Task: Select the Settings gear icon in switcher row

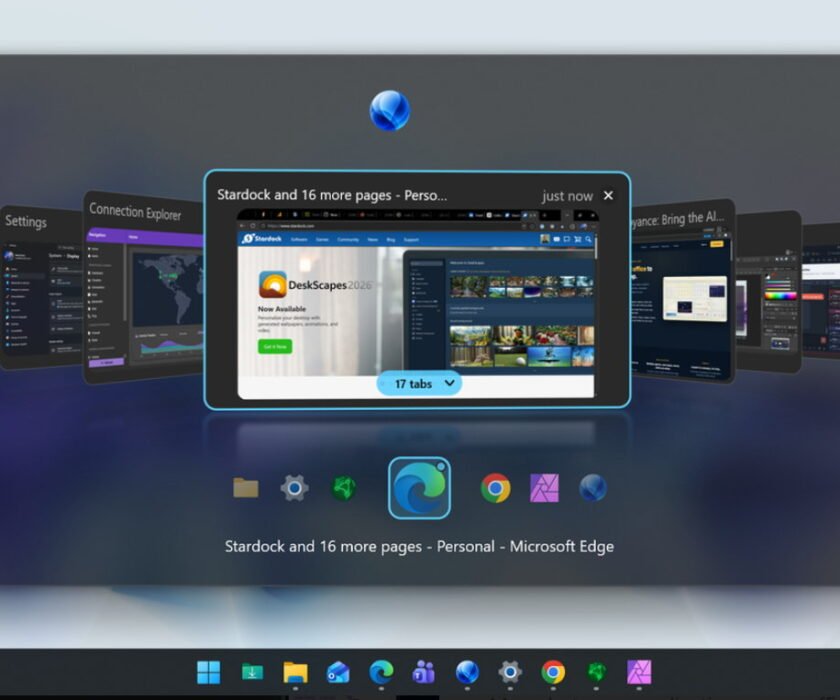Action: coord(294,488)
